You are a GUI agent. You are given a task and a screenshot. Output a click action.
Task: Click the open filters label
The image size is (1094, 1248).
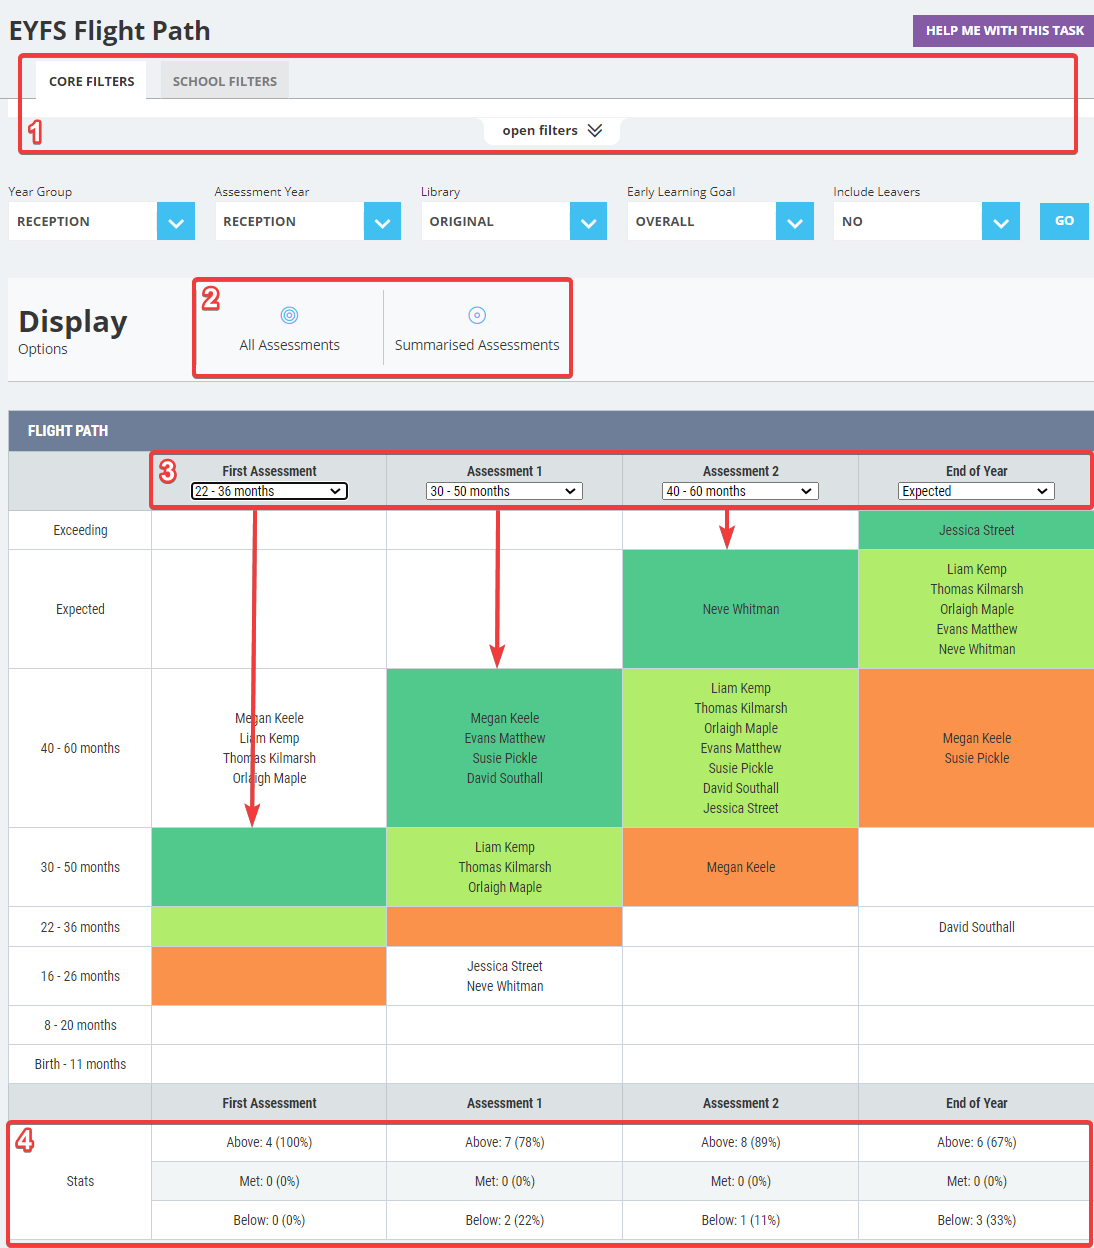coord(540,131)
